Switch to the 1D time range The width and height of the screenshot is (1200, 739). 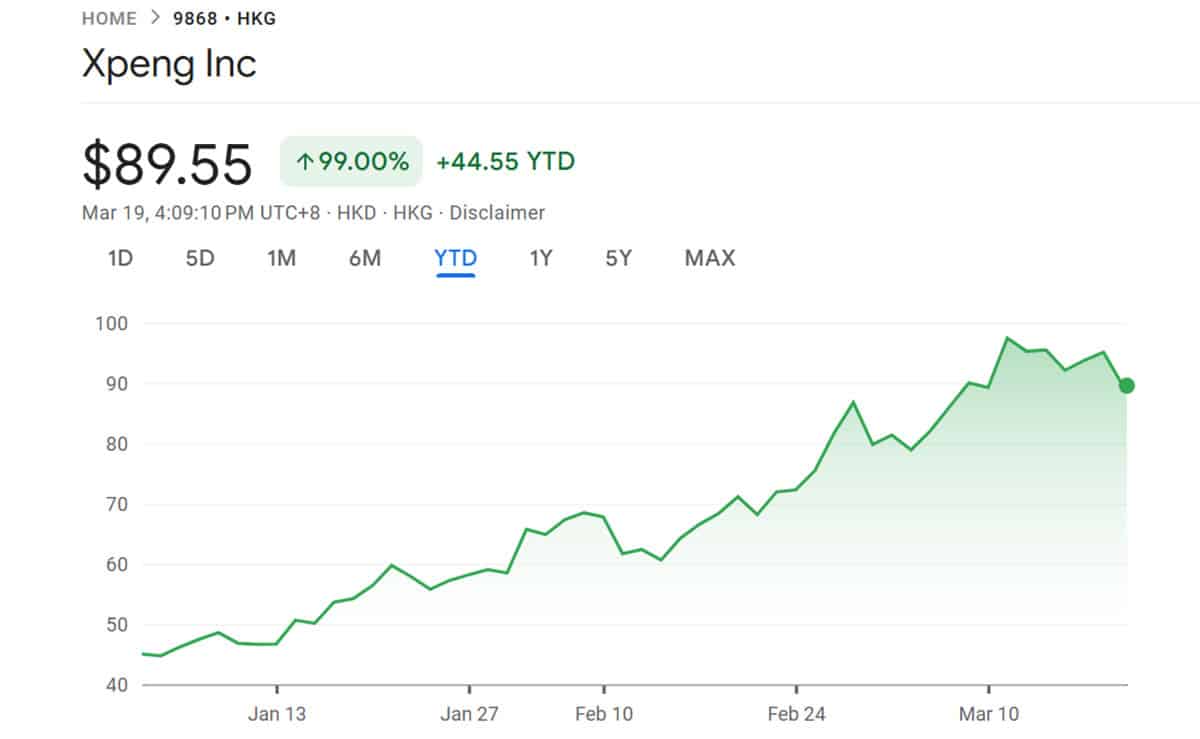tap(120, 258)
